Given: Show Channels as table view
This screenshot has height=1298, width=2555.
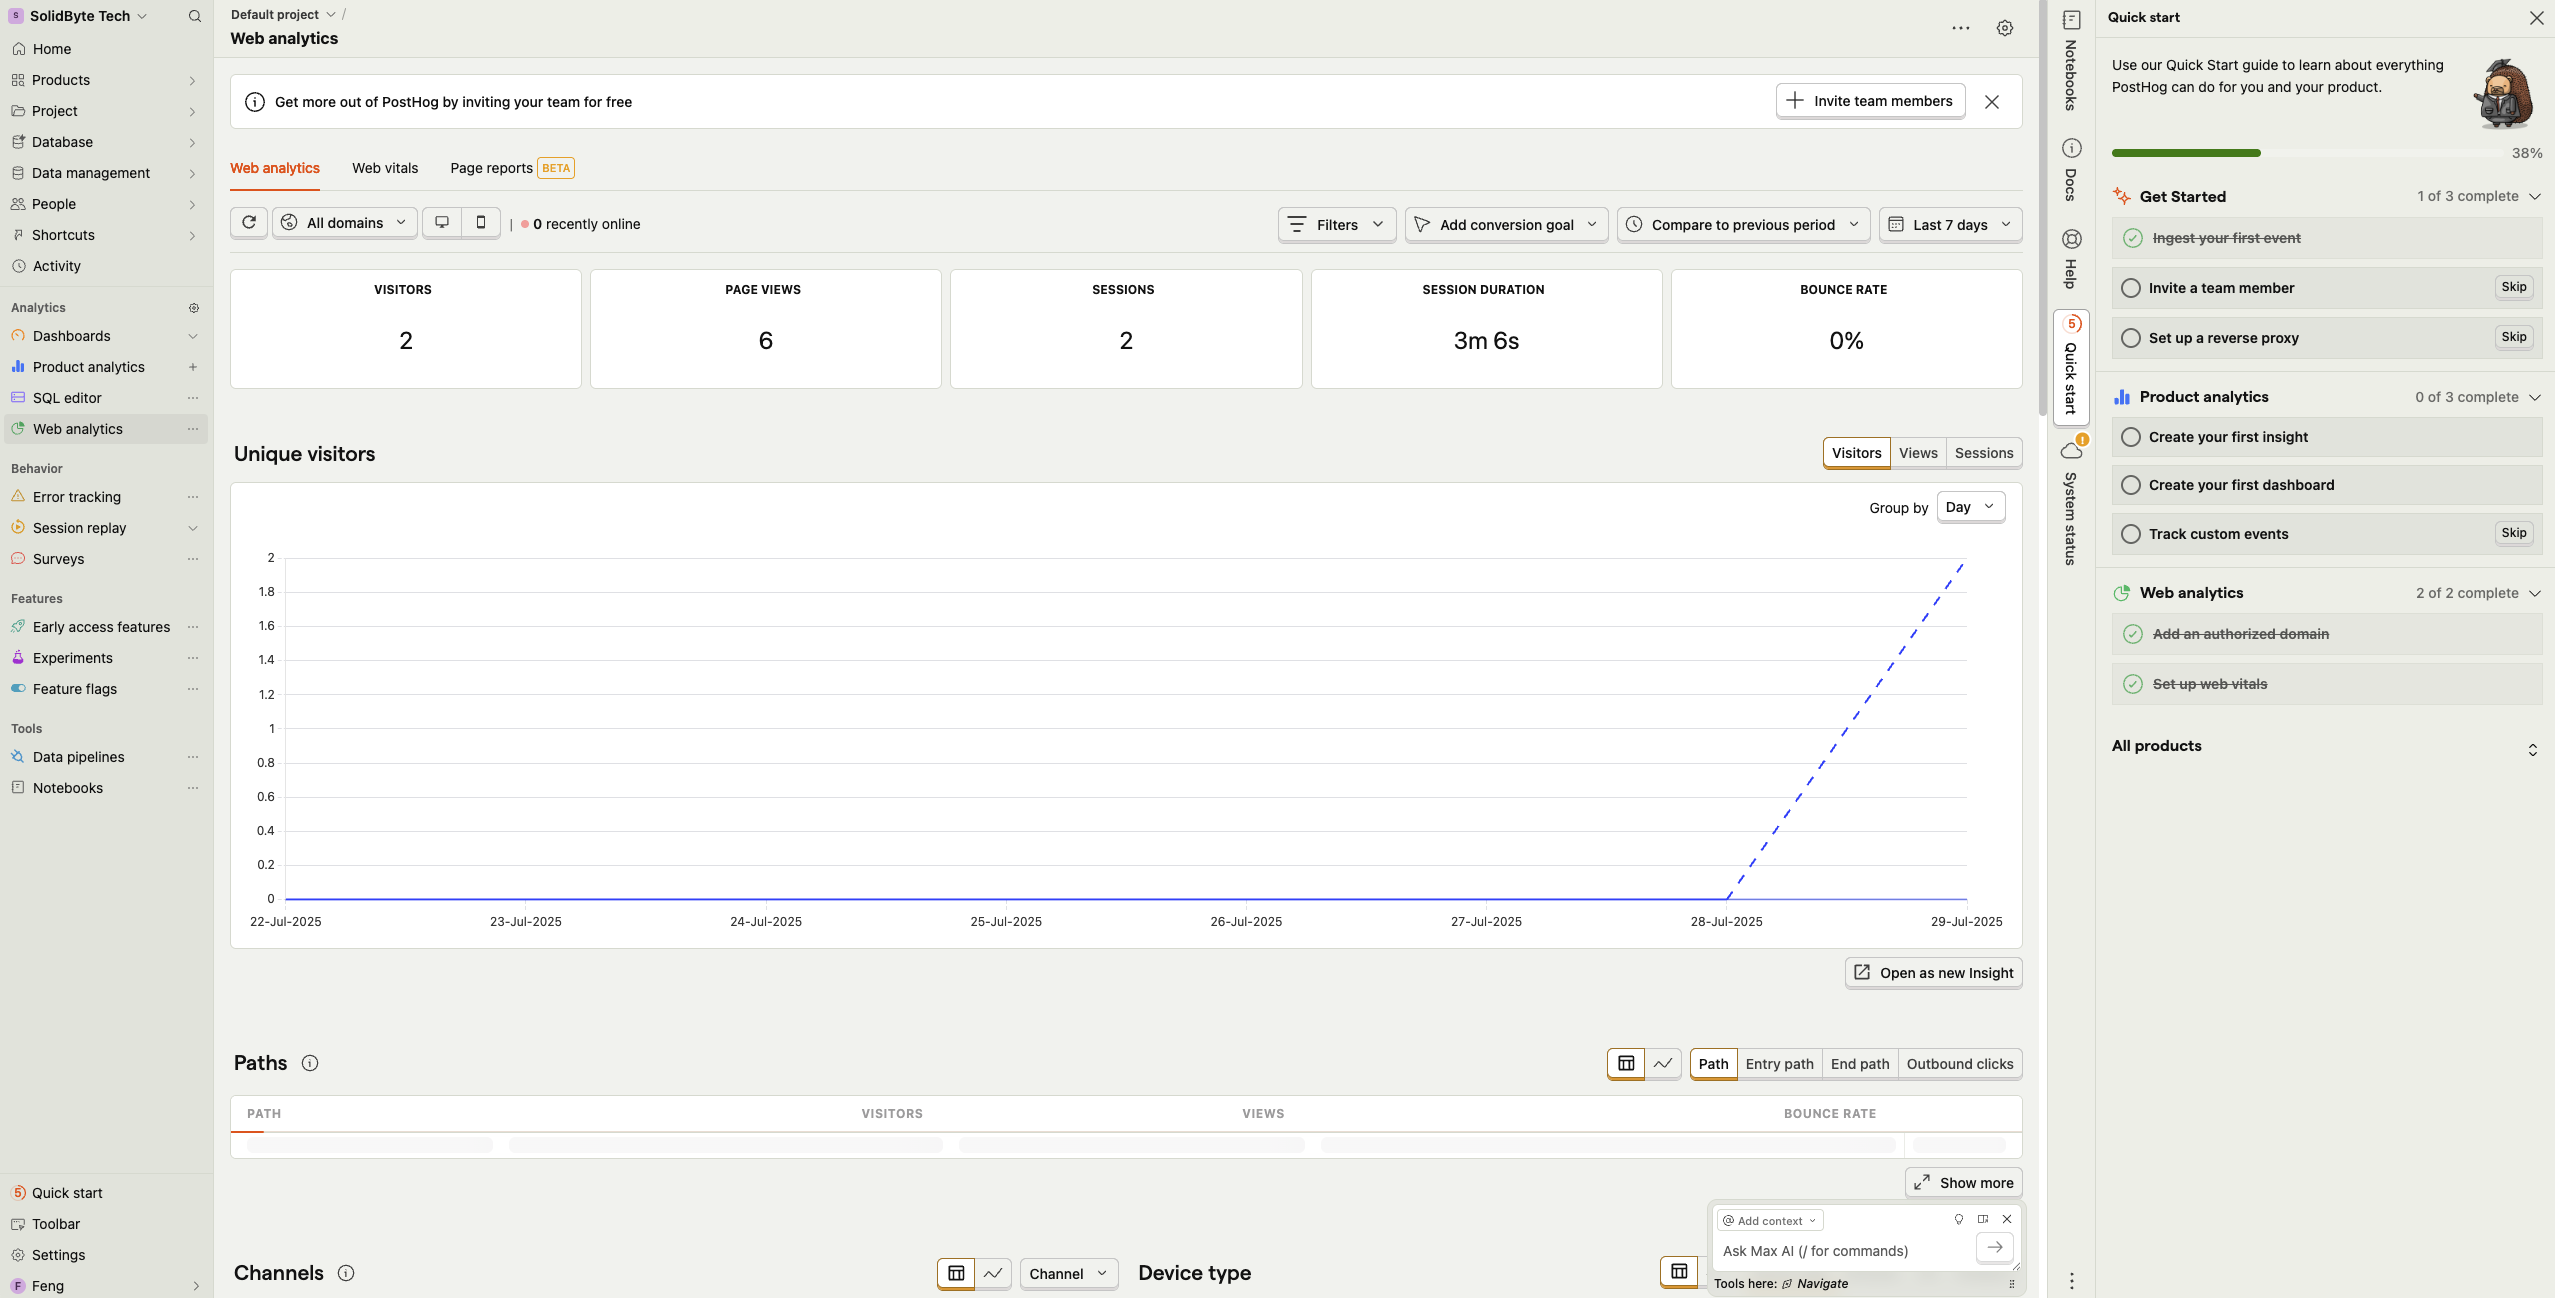Looking at the screenshot, I should 956,1273.
